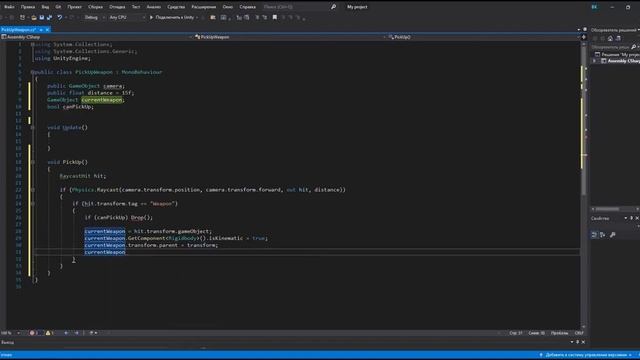Image resolution: width=640 pixels, height=360 pixels.
Task: Click the categorized view icon in Properties
Action: pos(594,235)
